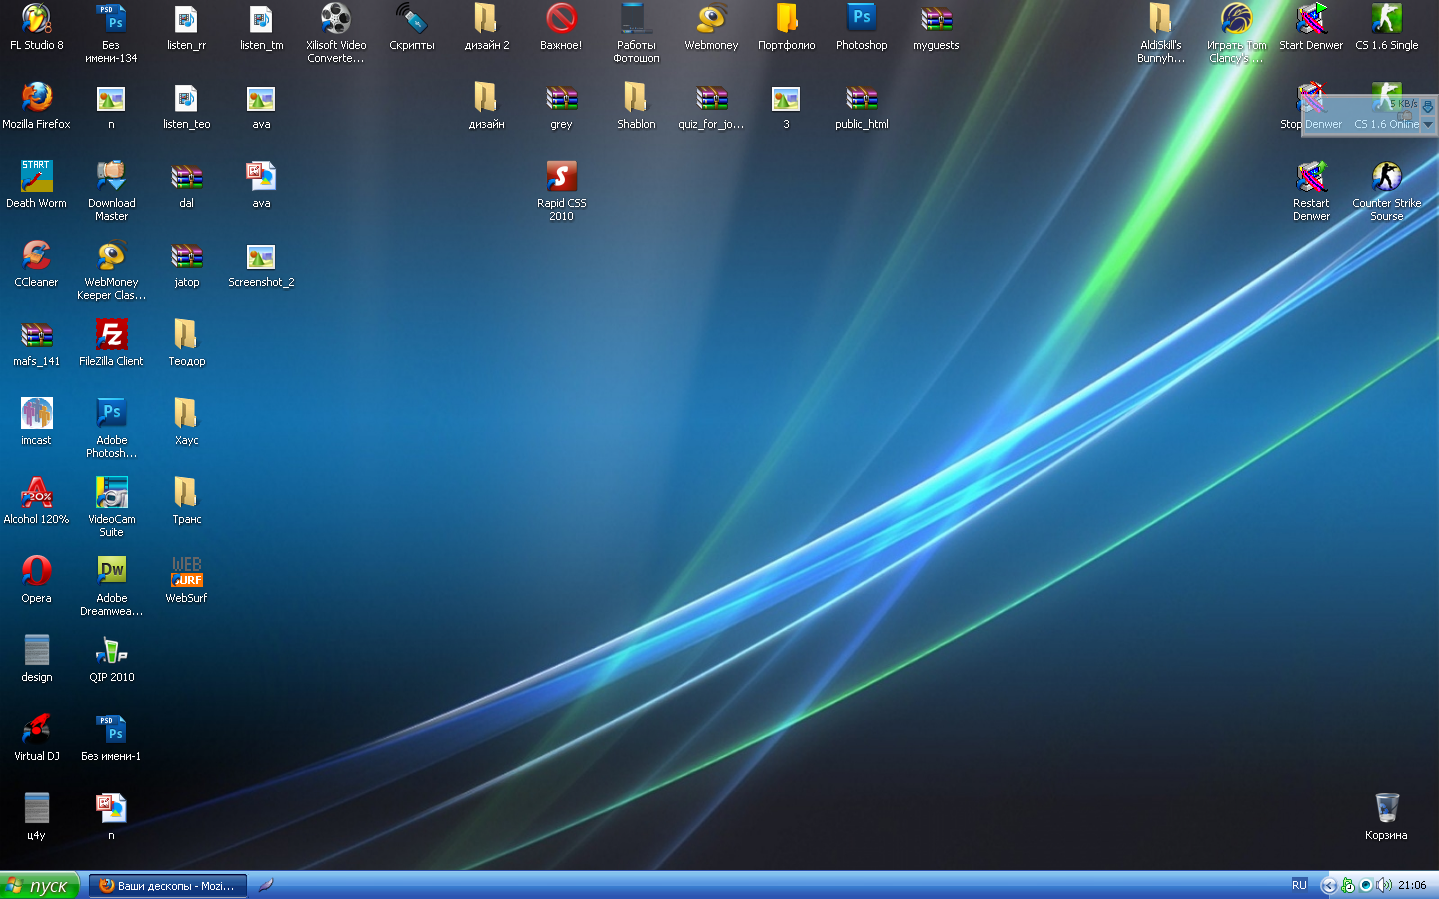The image size is (1439, 899).
Task: Select the CCleaner desktop icon
Action: pos(36,256)
